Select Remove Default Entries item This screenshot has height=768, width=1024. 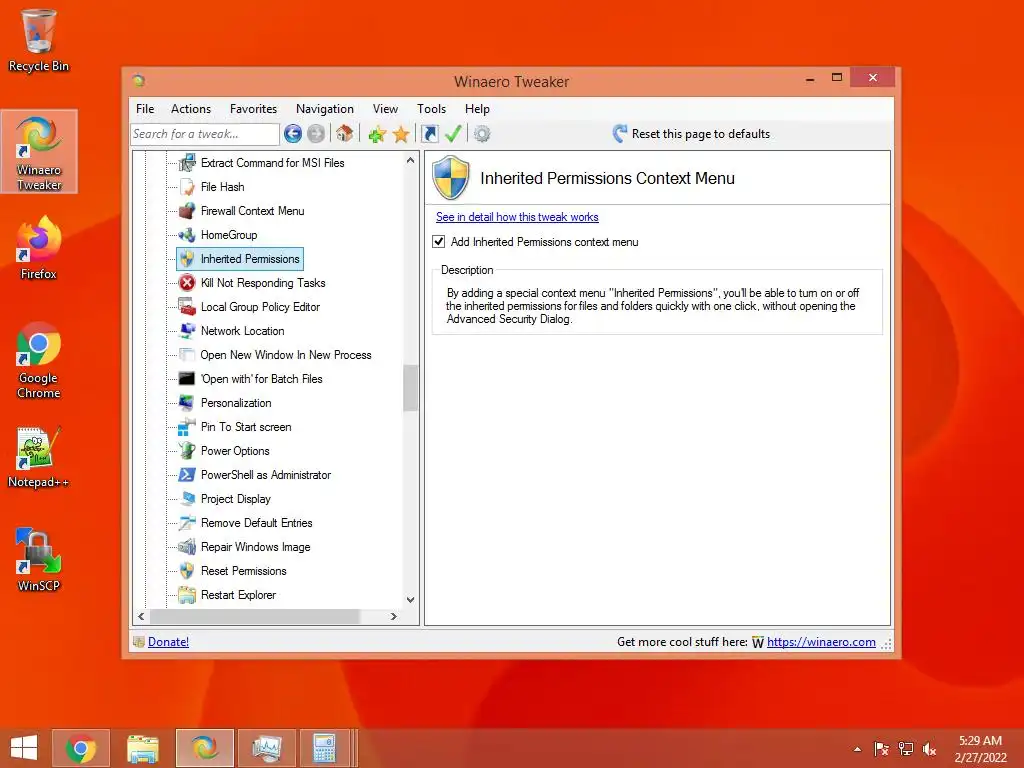tap(257, 523)
